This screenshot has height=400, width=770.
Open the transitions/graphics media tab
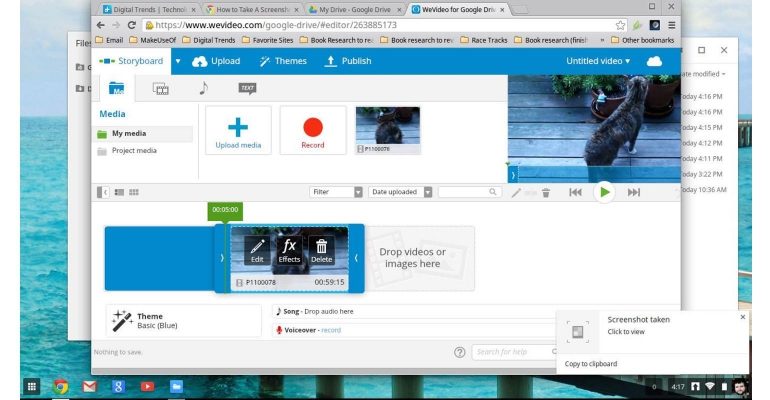pyautogui.click(x=160, y=88)
